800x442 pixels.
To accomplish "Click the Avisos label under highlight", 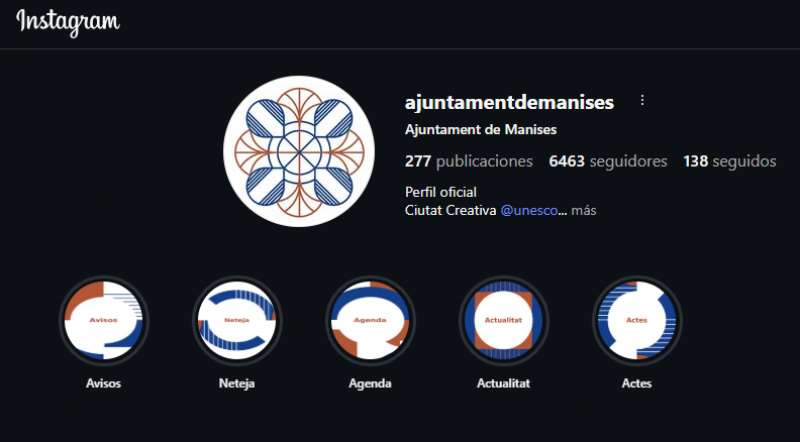I will [104, 383].
